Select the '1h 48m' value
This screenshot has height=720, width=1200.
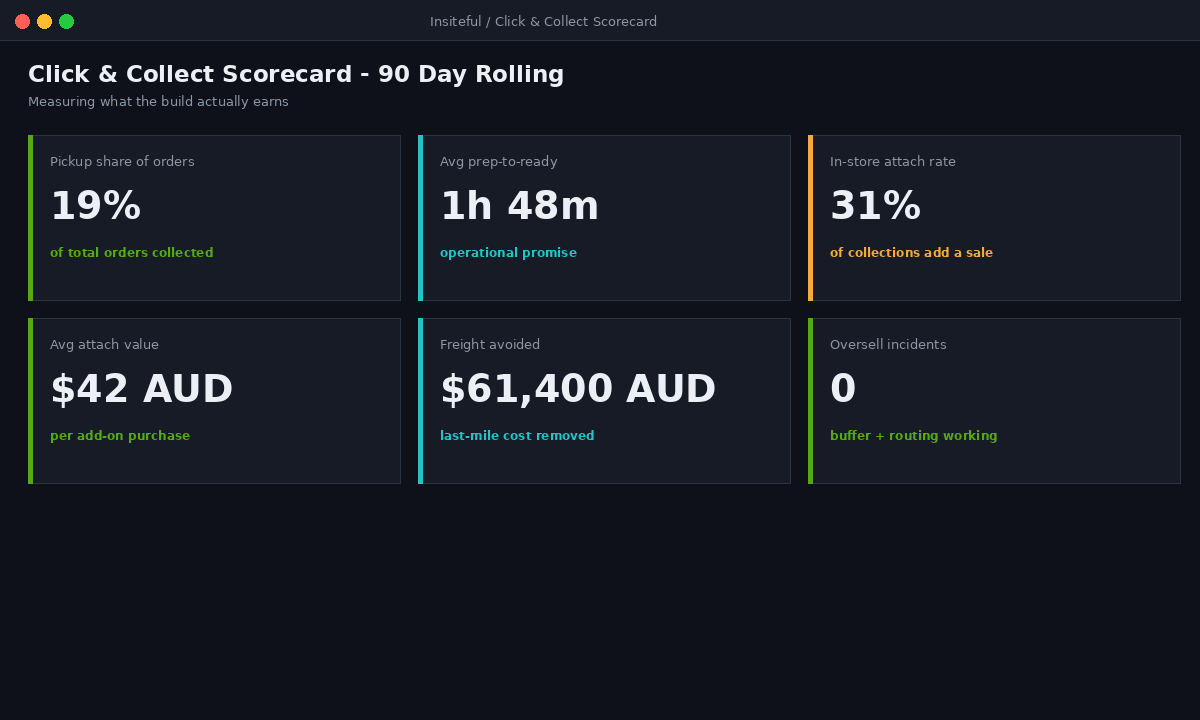coord(519,206)
